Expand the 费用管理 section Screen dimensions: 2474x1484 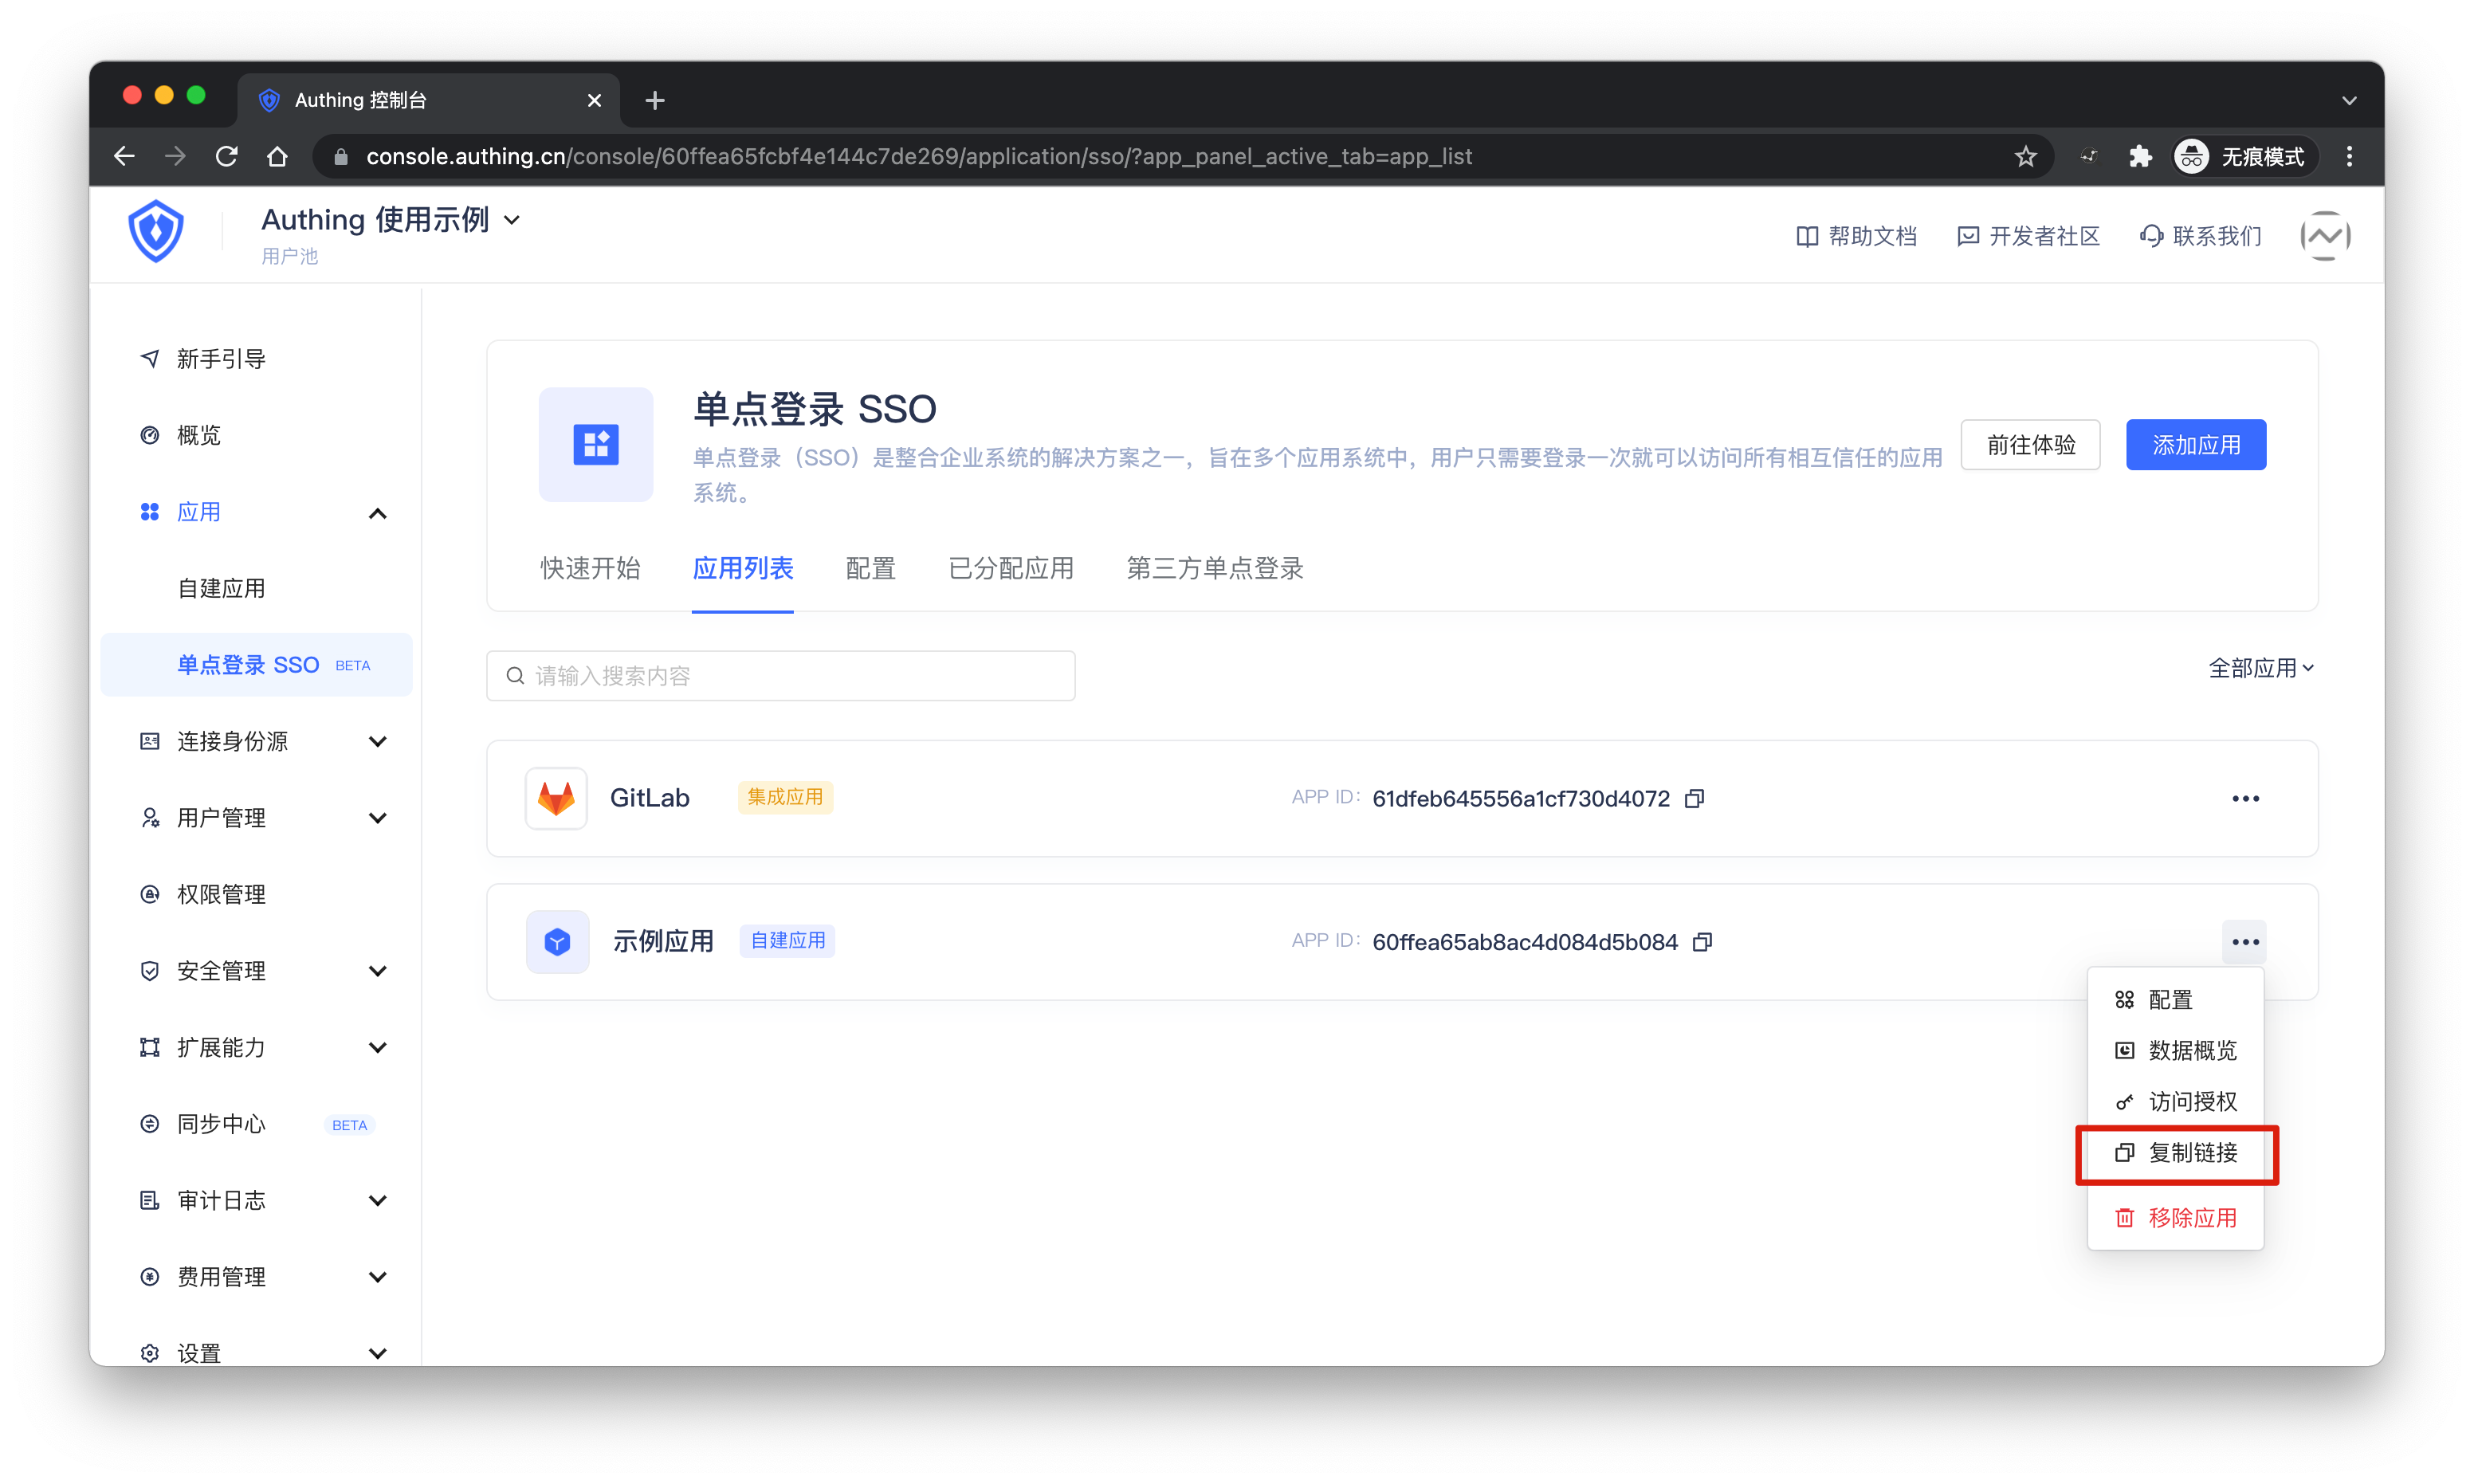[378, 1277]
